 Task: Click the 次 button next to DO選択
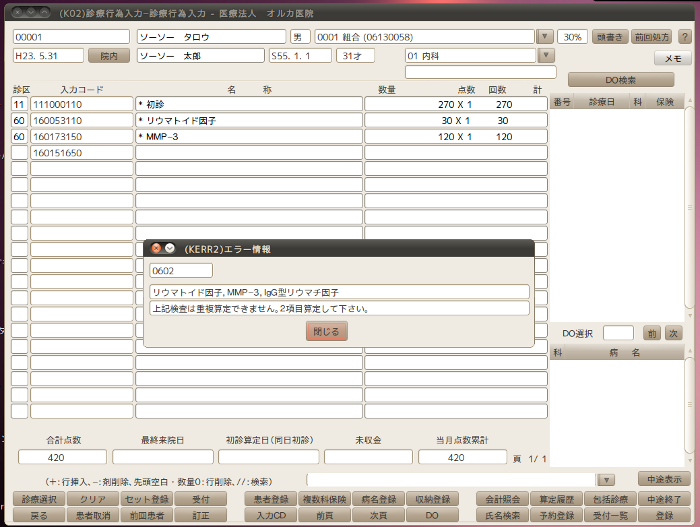[x=673, y=333]
